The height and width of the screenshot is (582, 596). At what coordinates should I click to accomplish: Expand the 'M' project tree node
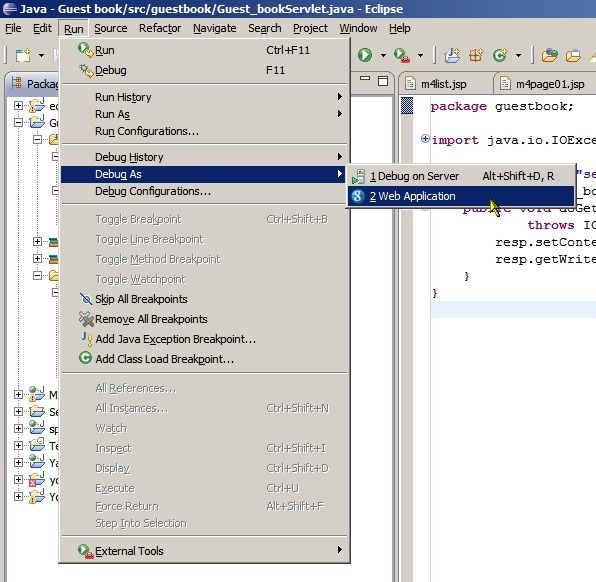[18, 394]
